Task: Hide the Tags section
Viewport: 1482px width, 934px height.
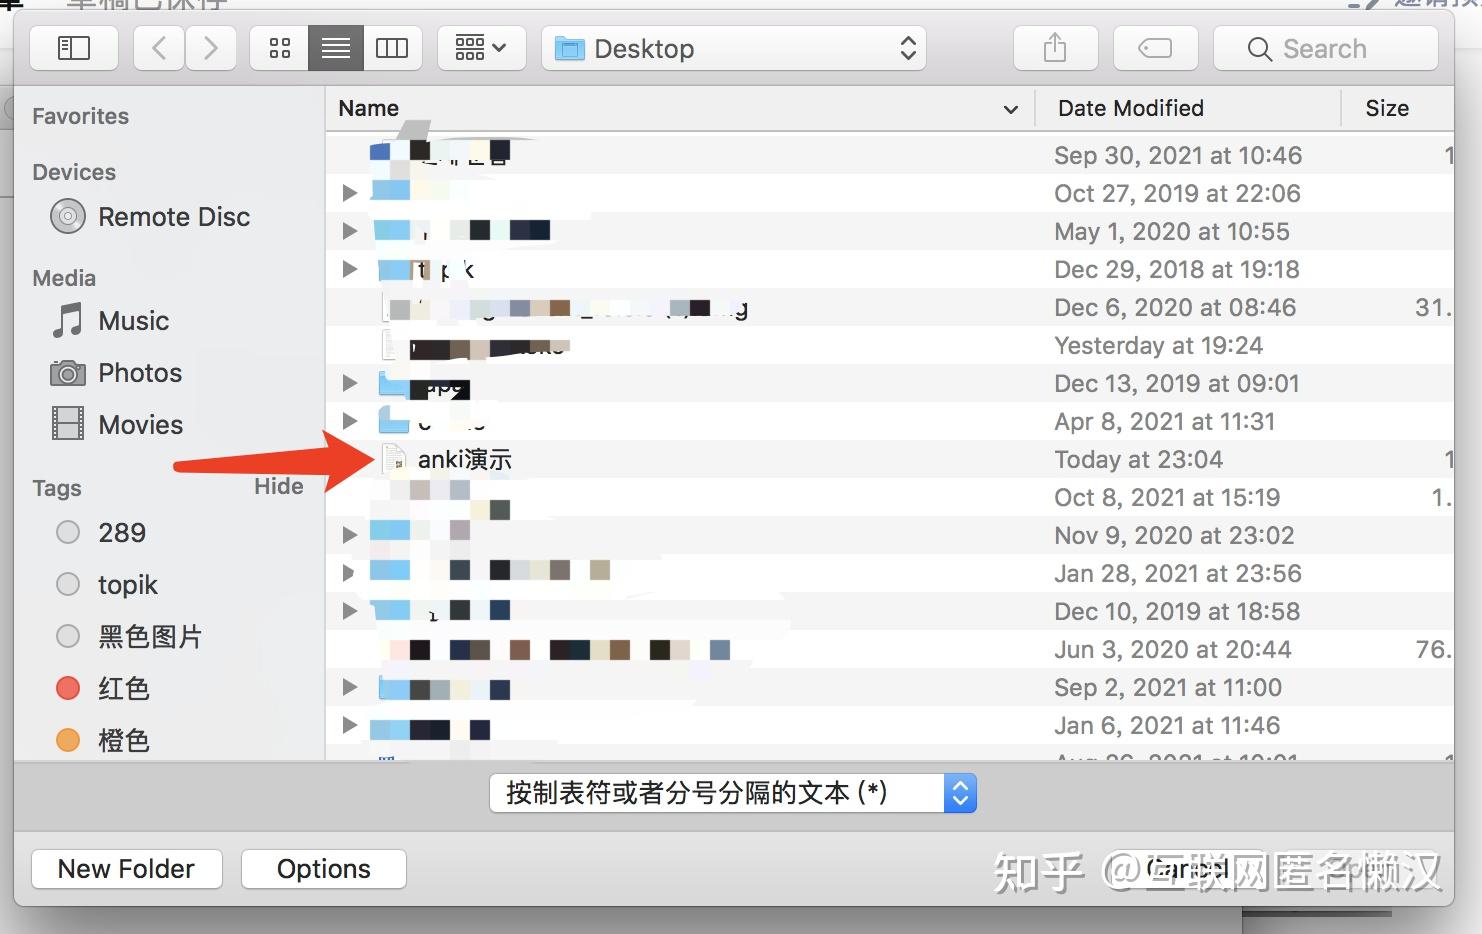Action: [278, 486]
